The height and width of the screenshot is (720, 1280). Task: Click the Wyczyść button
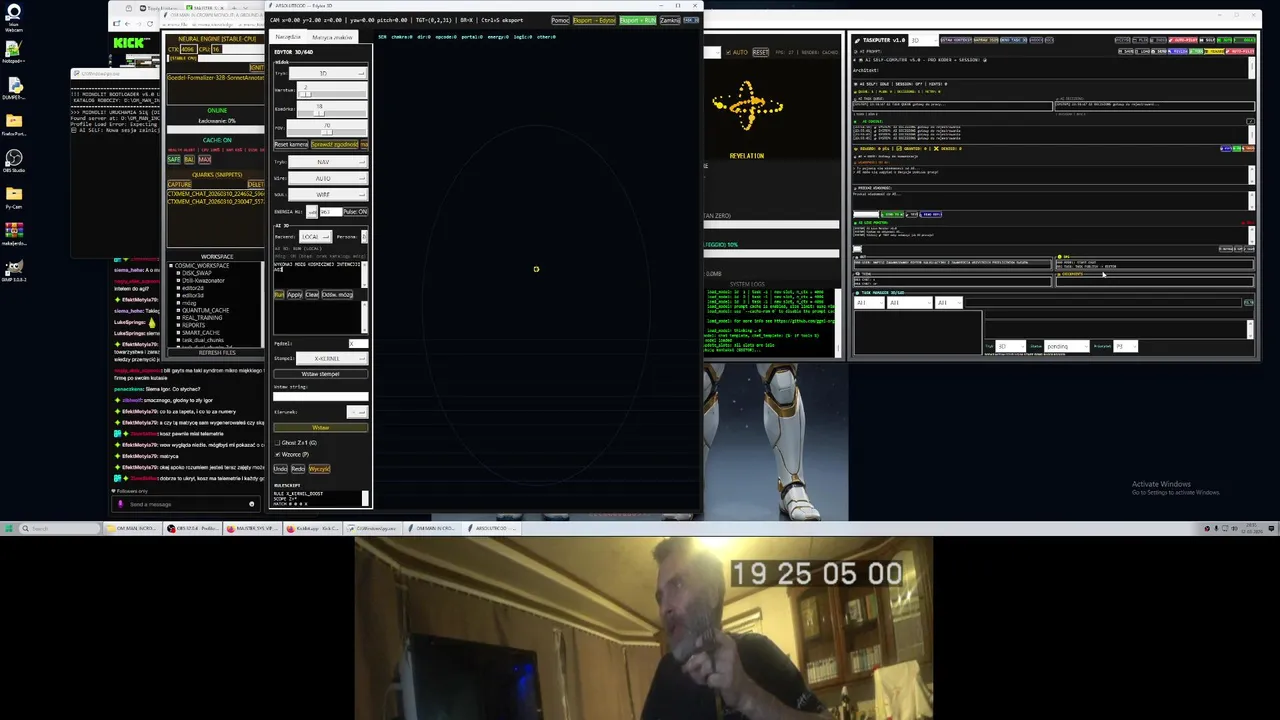[x=319, y=469]
